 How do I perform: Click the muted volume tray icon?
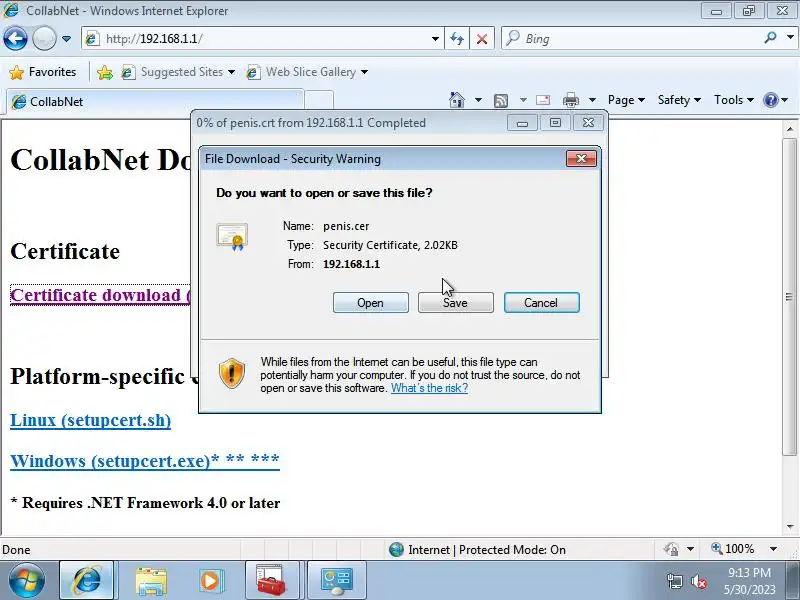698,581
